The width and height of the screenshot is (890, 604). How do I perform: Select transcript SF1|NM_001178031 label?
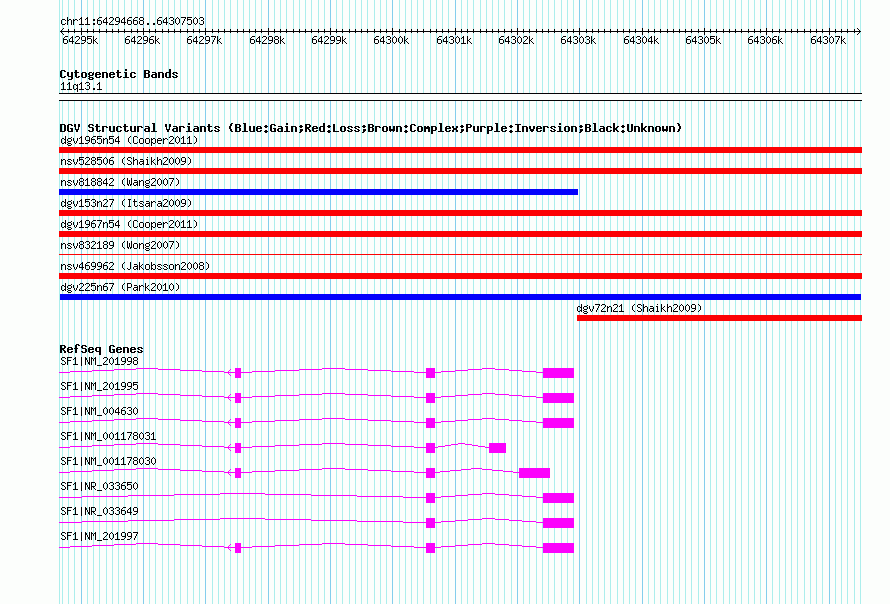(108, 437)
